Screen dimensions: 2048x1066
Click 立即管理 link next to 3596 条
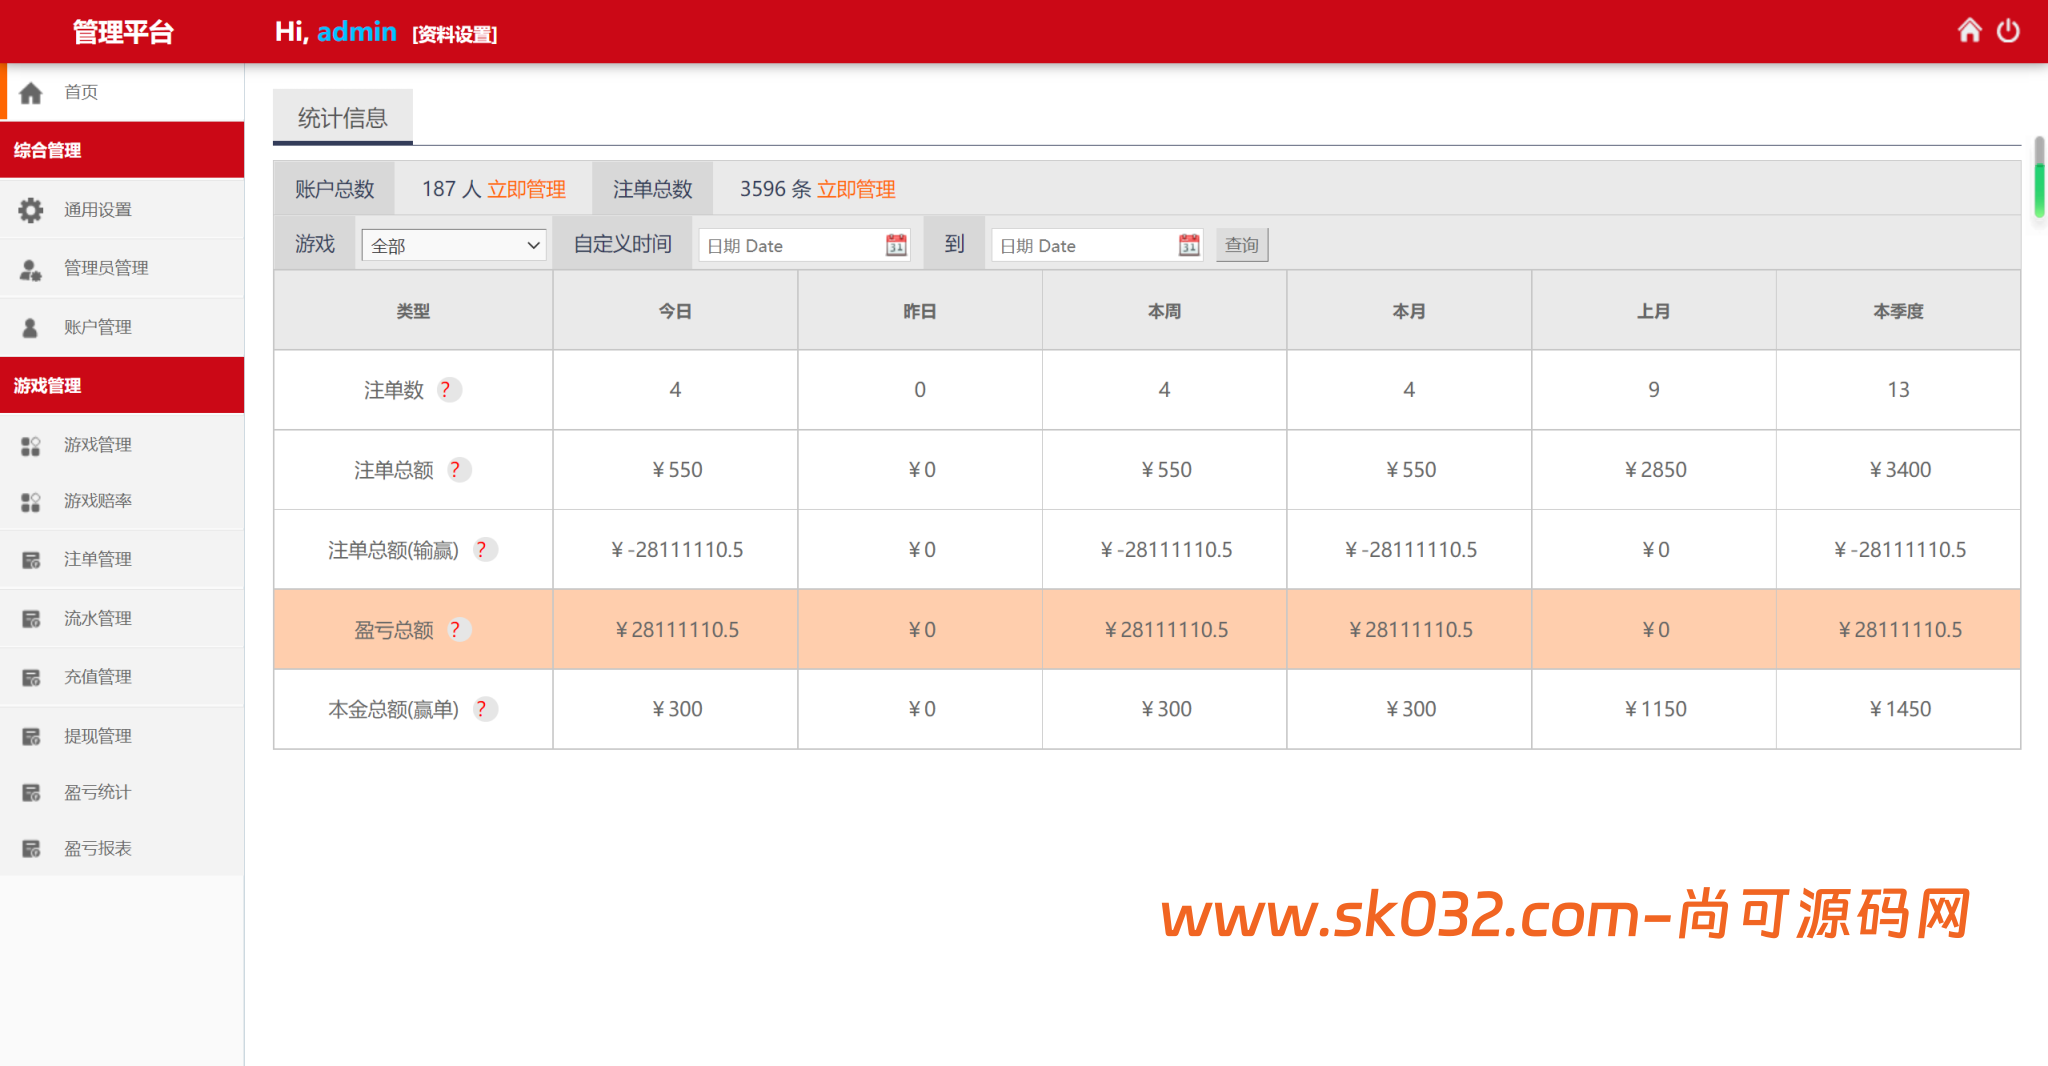[x=856, y=189]
